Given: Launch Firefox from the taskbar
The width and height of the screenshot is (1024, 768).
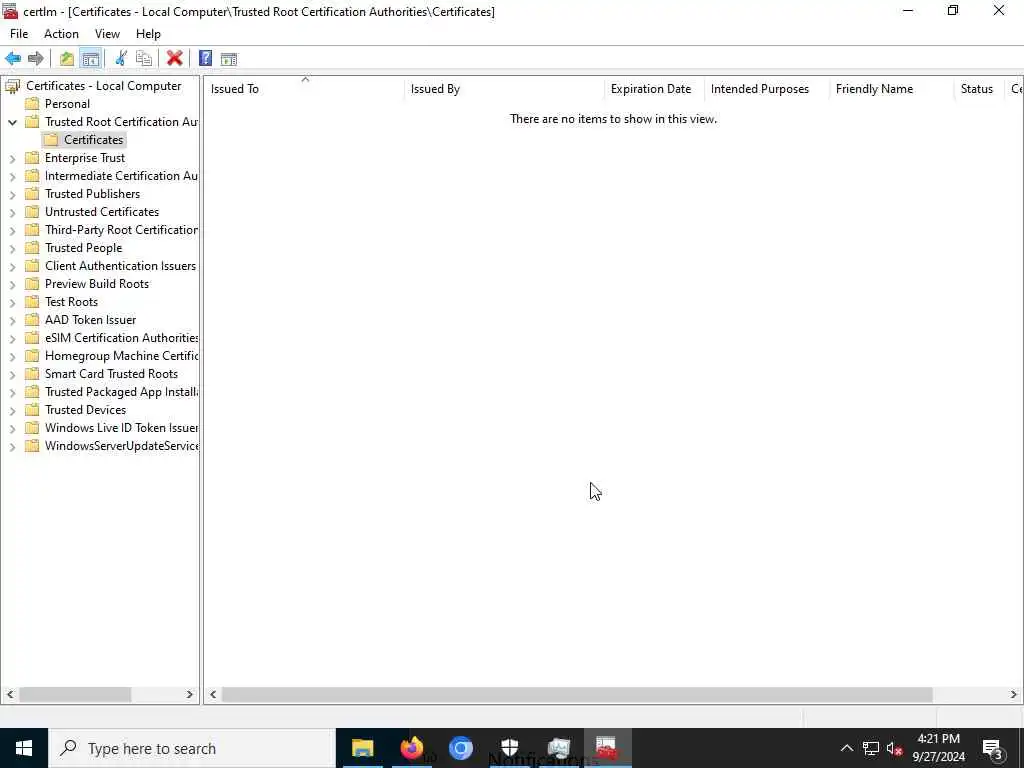Looking at the screenshot, I should tap(411, 748).
